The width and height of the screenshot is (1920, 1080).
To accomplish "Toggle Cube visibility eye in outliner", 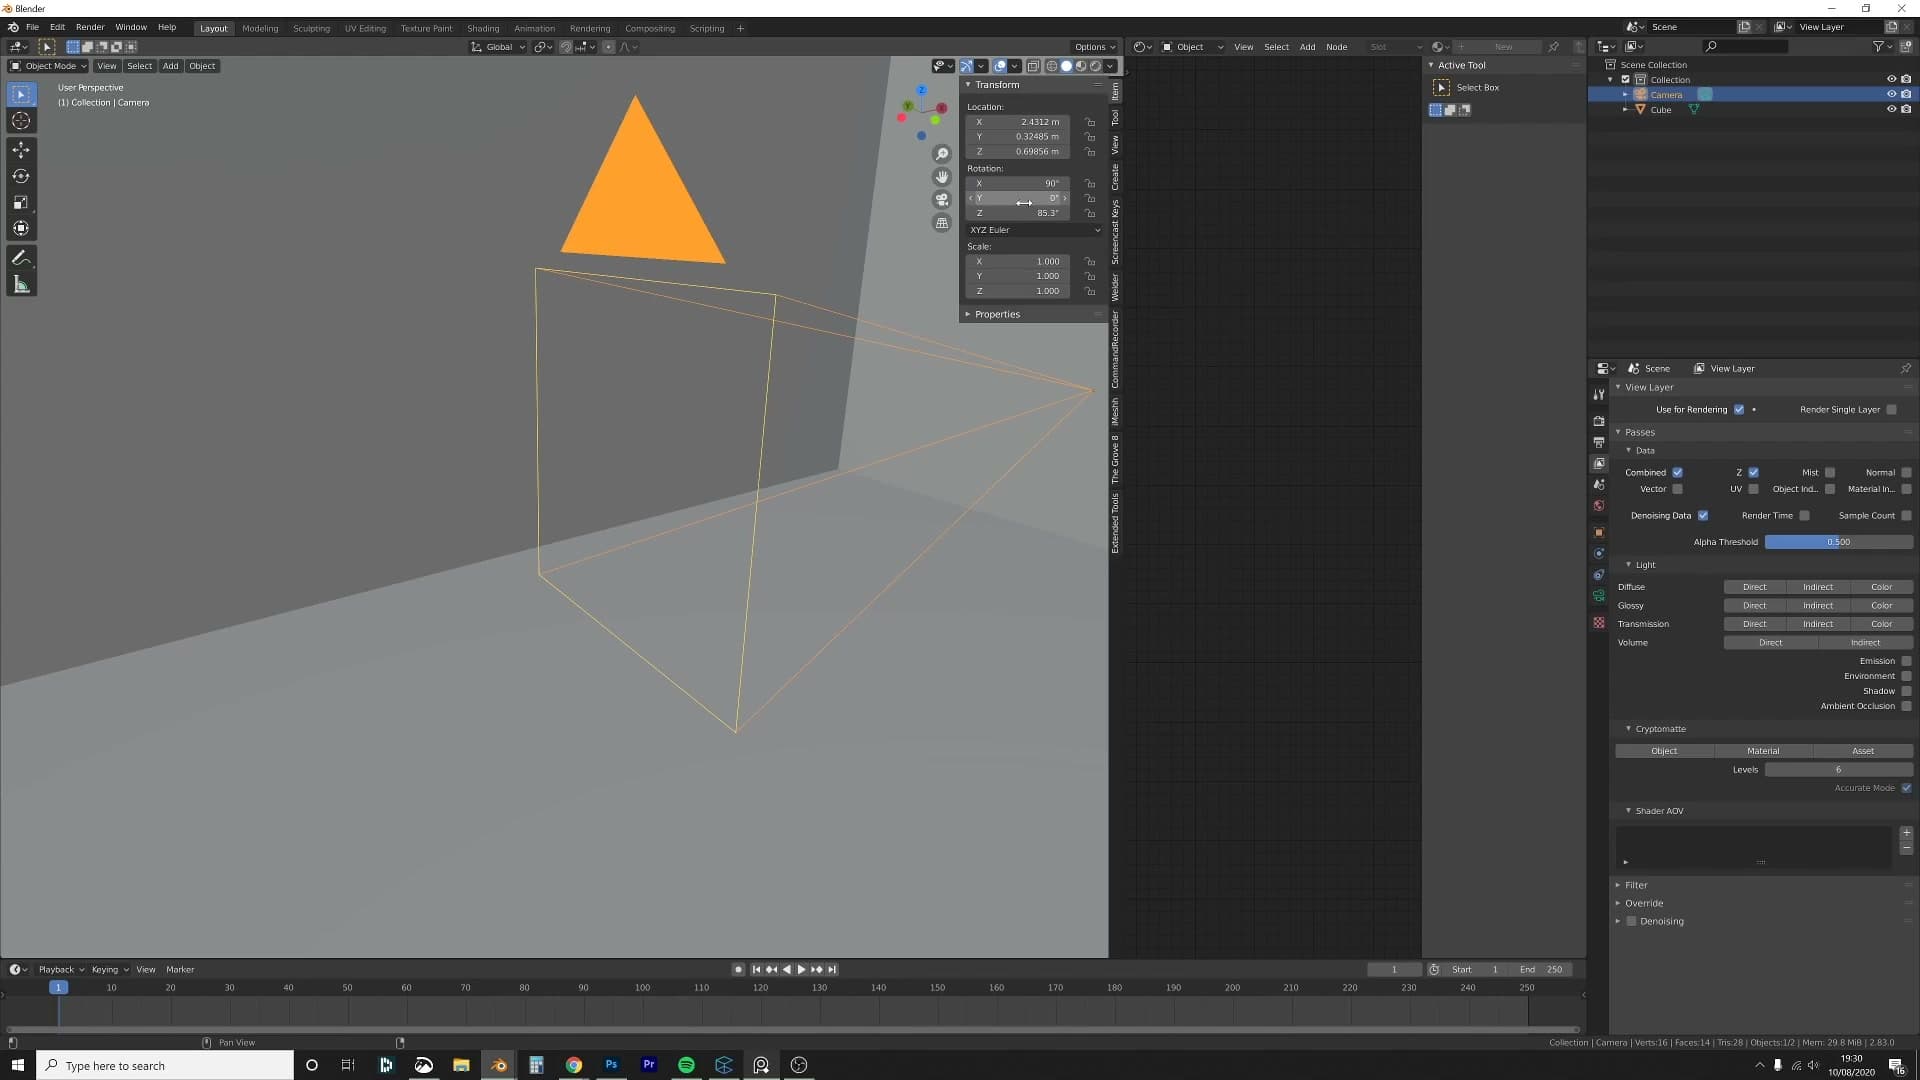I will pos(1891,110).
